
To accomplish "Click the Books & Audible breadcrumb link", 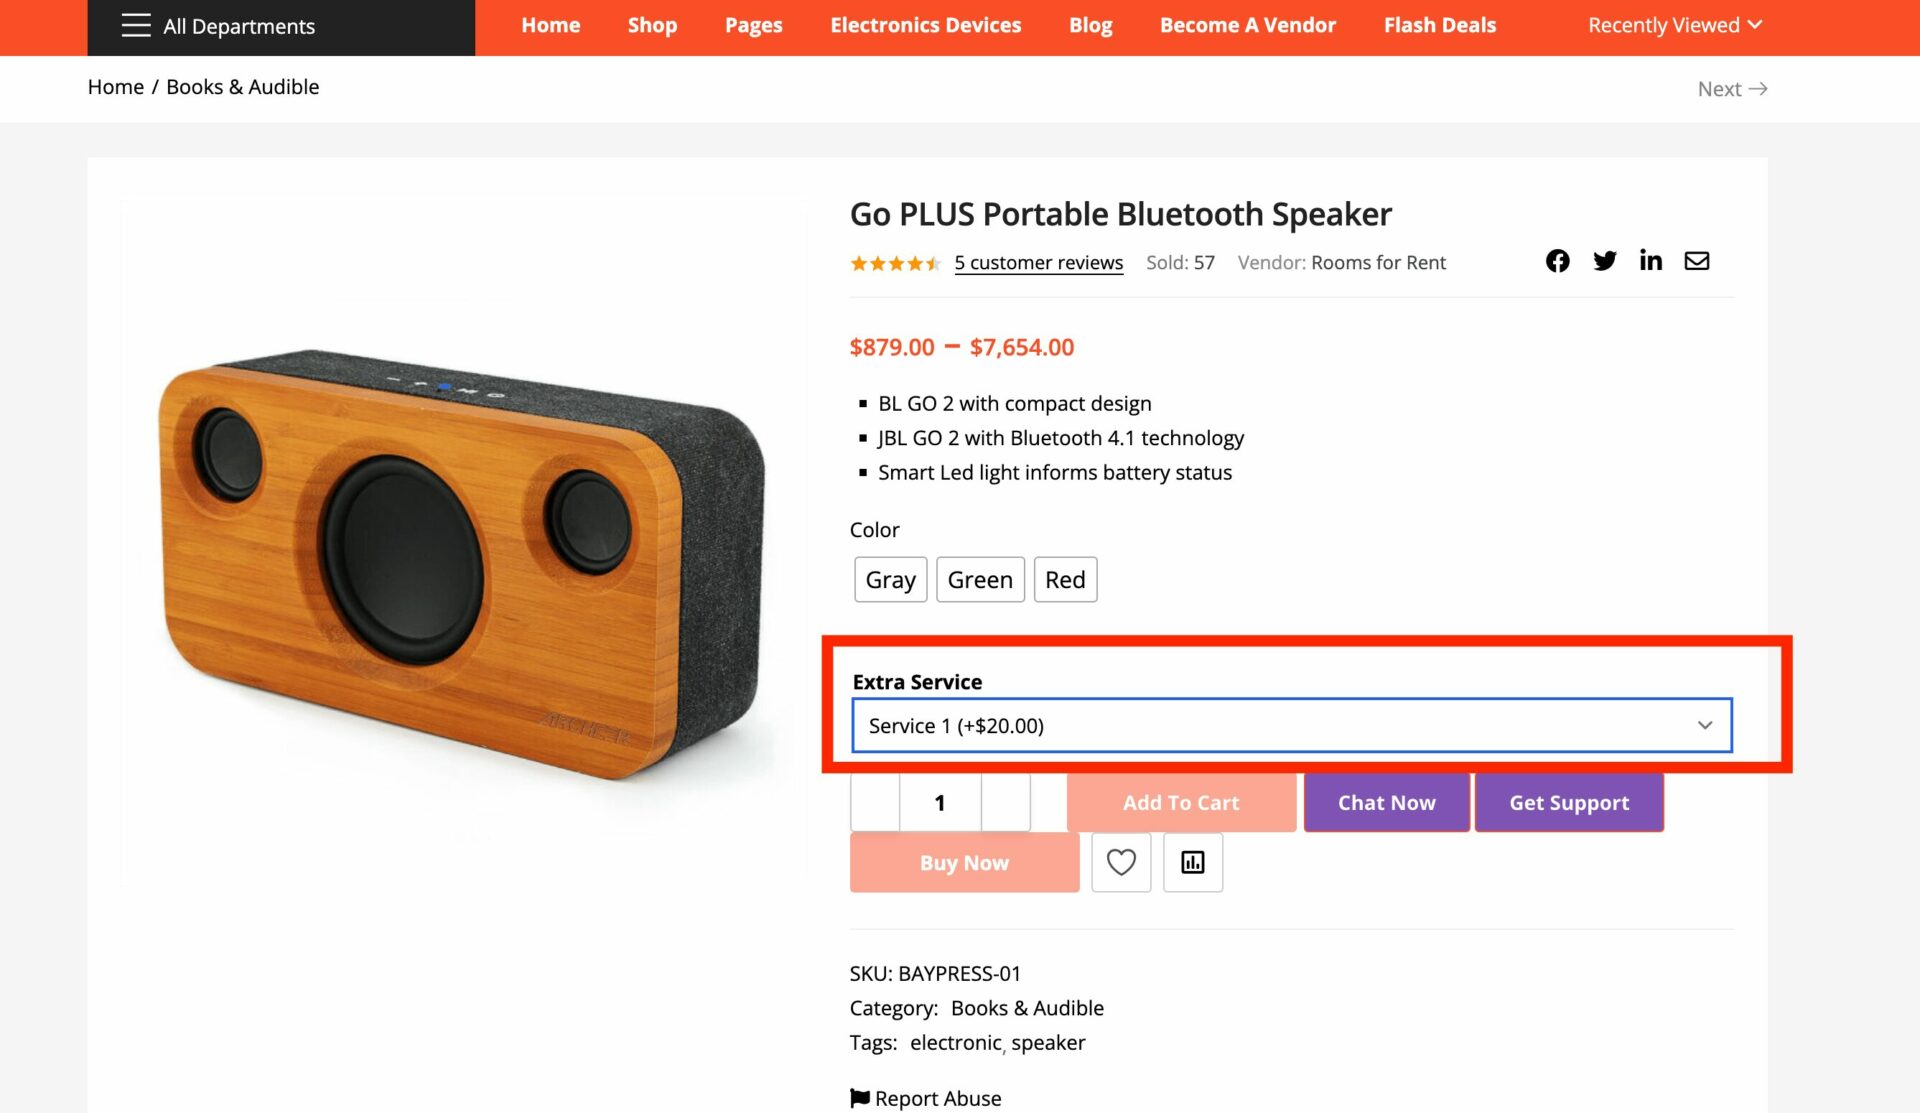I will coord(242,86).
